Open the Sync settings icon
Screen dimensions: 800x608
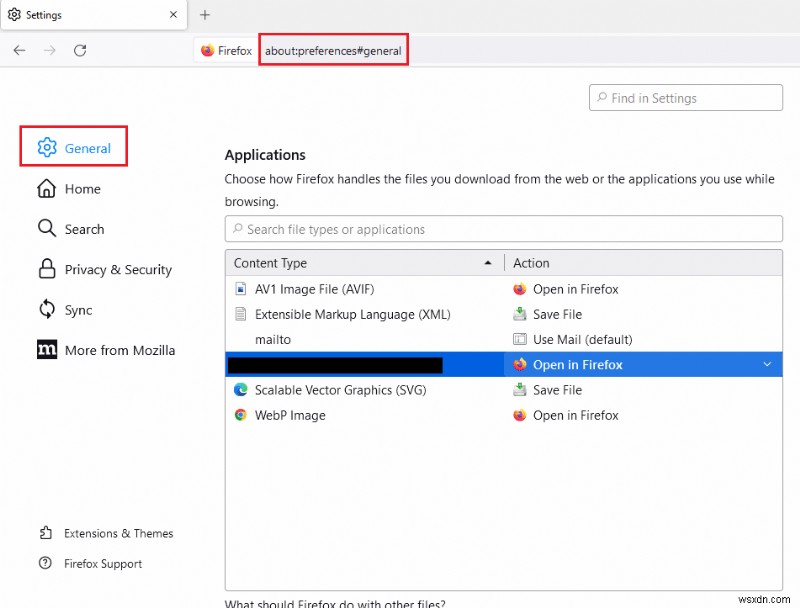(x=47, y=310)
